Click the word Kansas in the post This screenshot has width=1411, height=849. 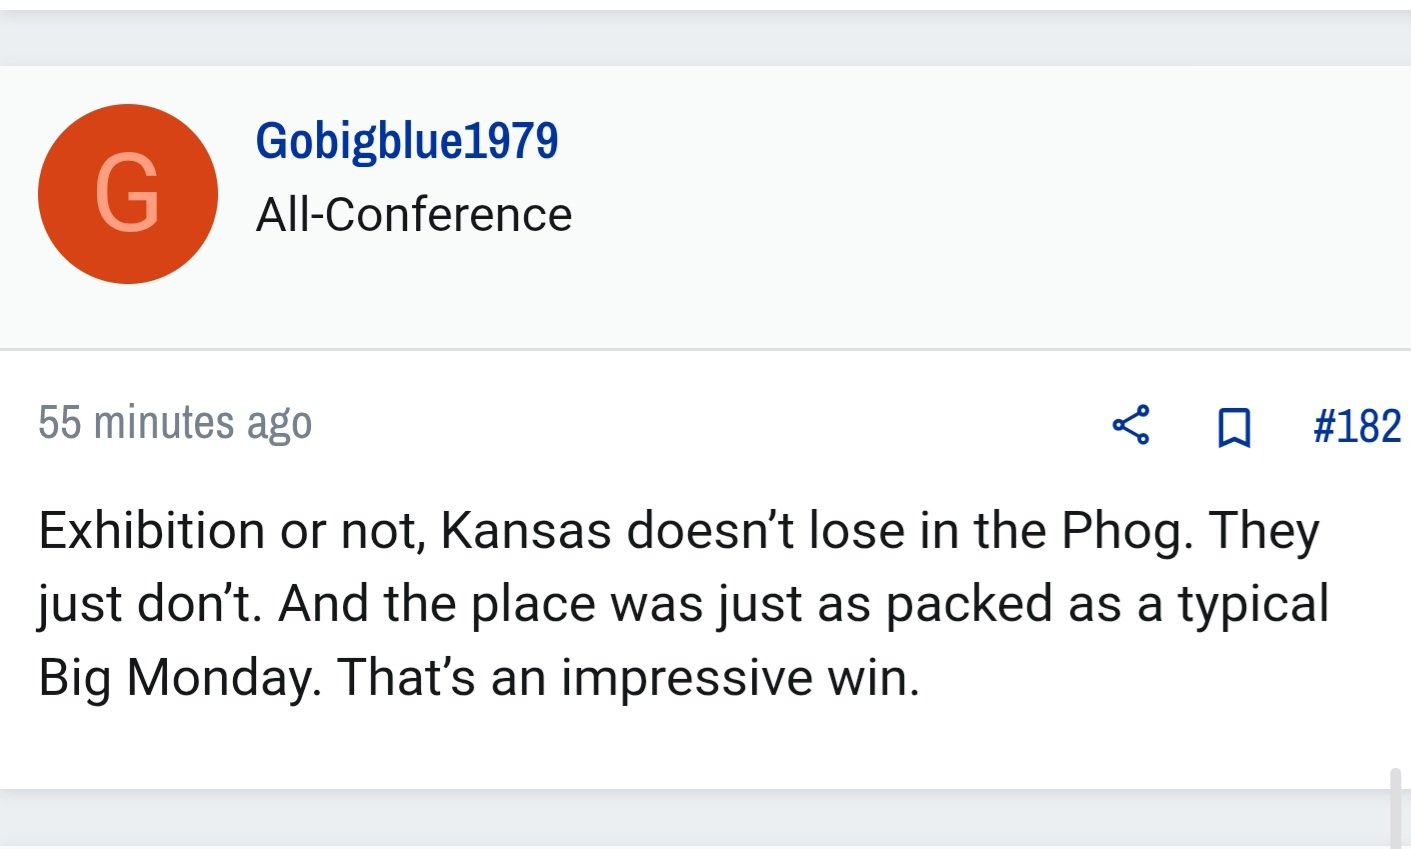pos(526,530)
